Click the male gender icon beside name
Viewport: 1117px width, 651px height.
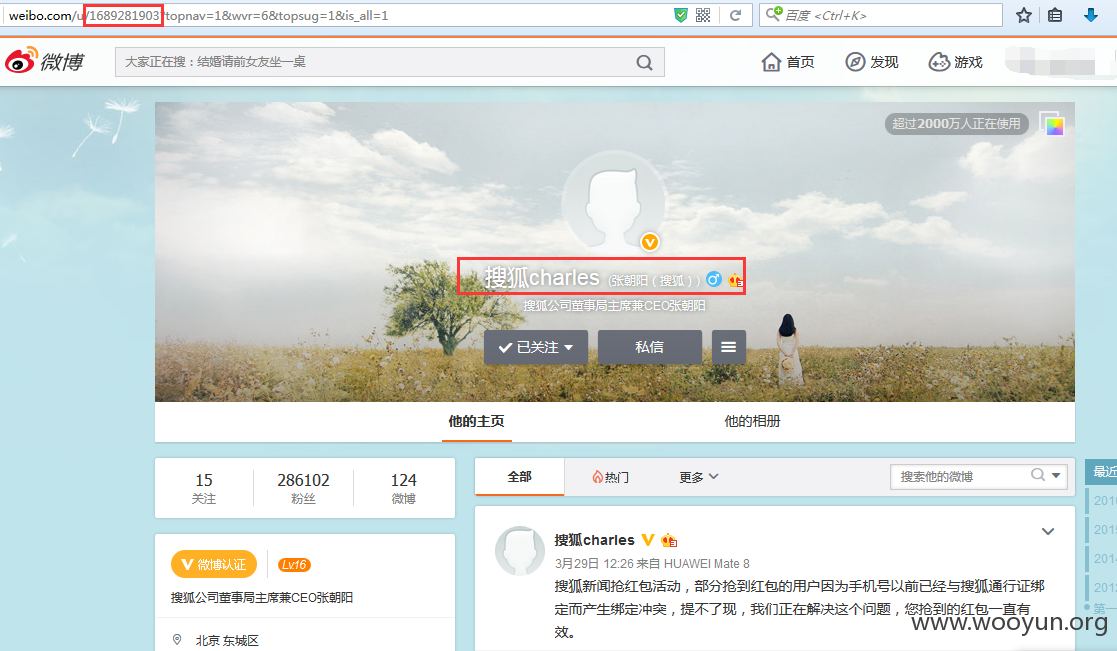click(713, 280)
